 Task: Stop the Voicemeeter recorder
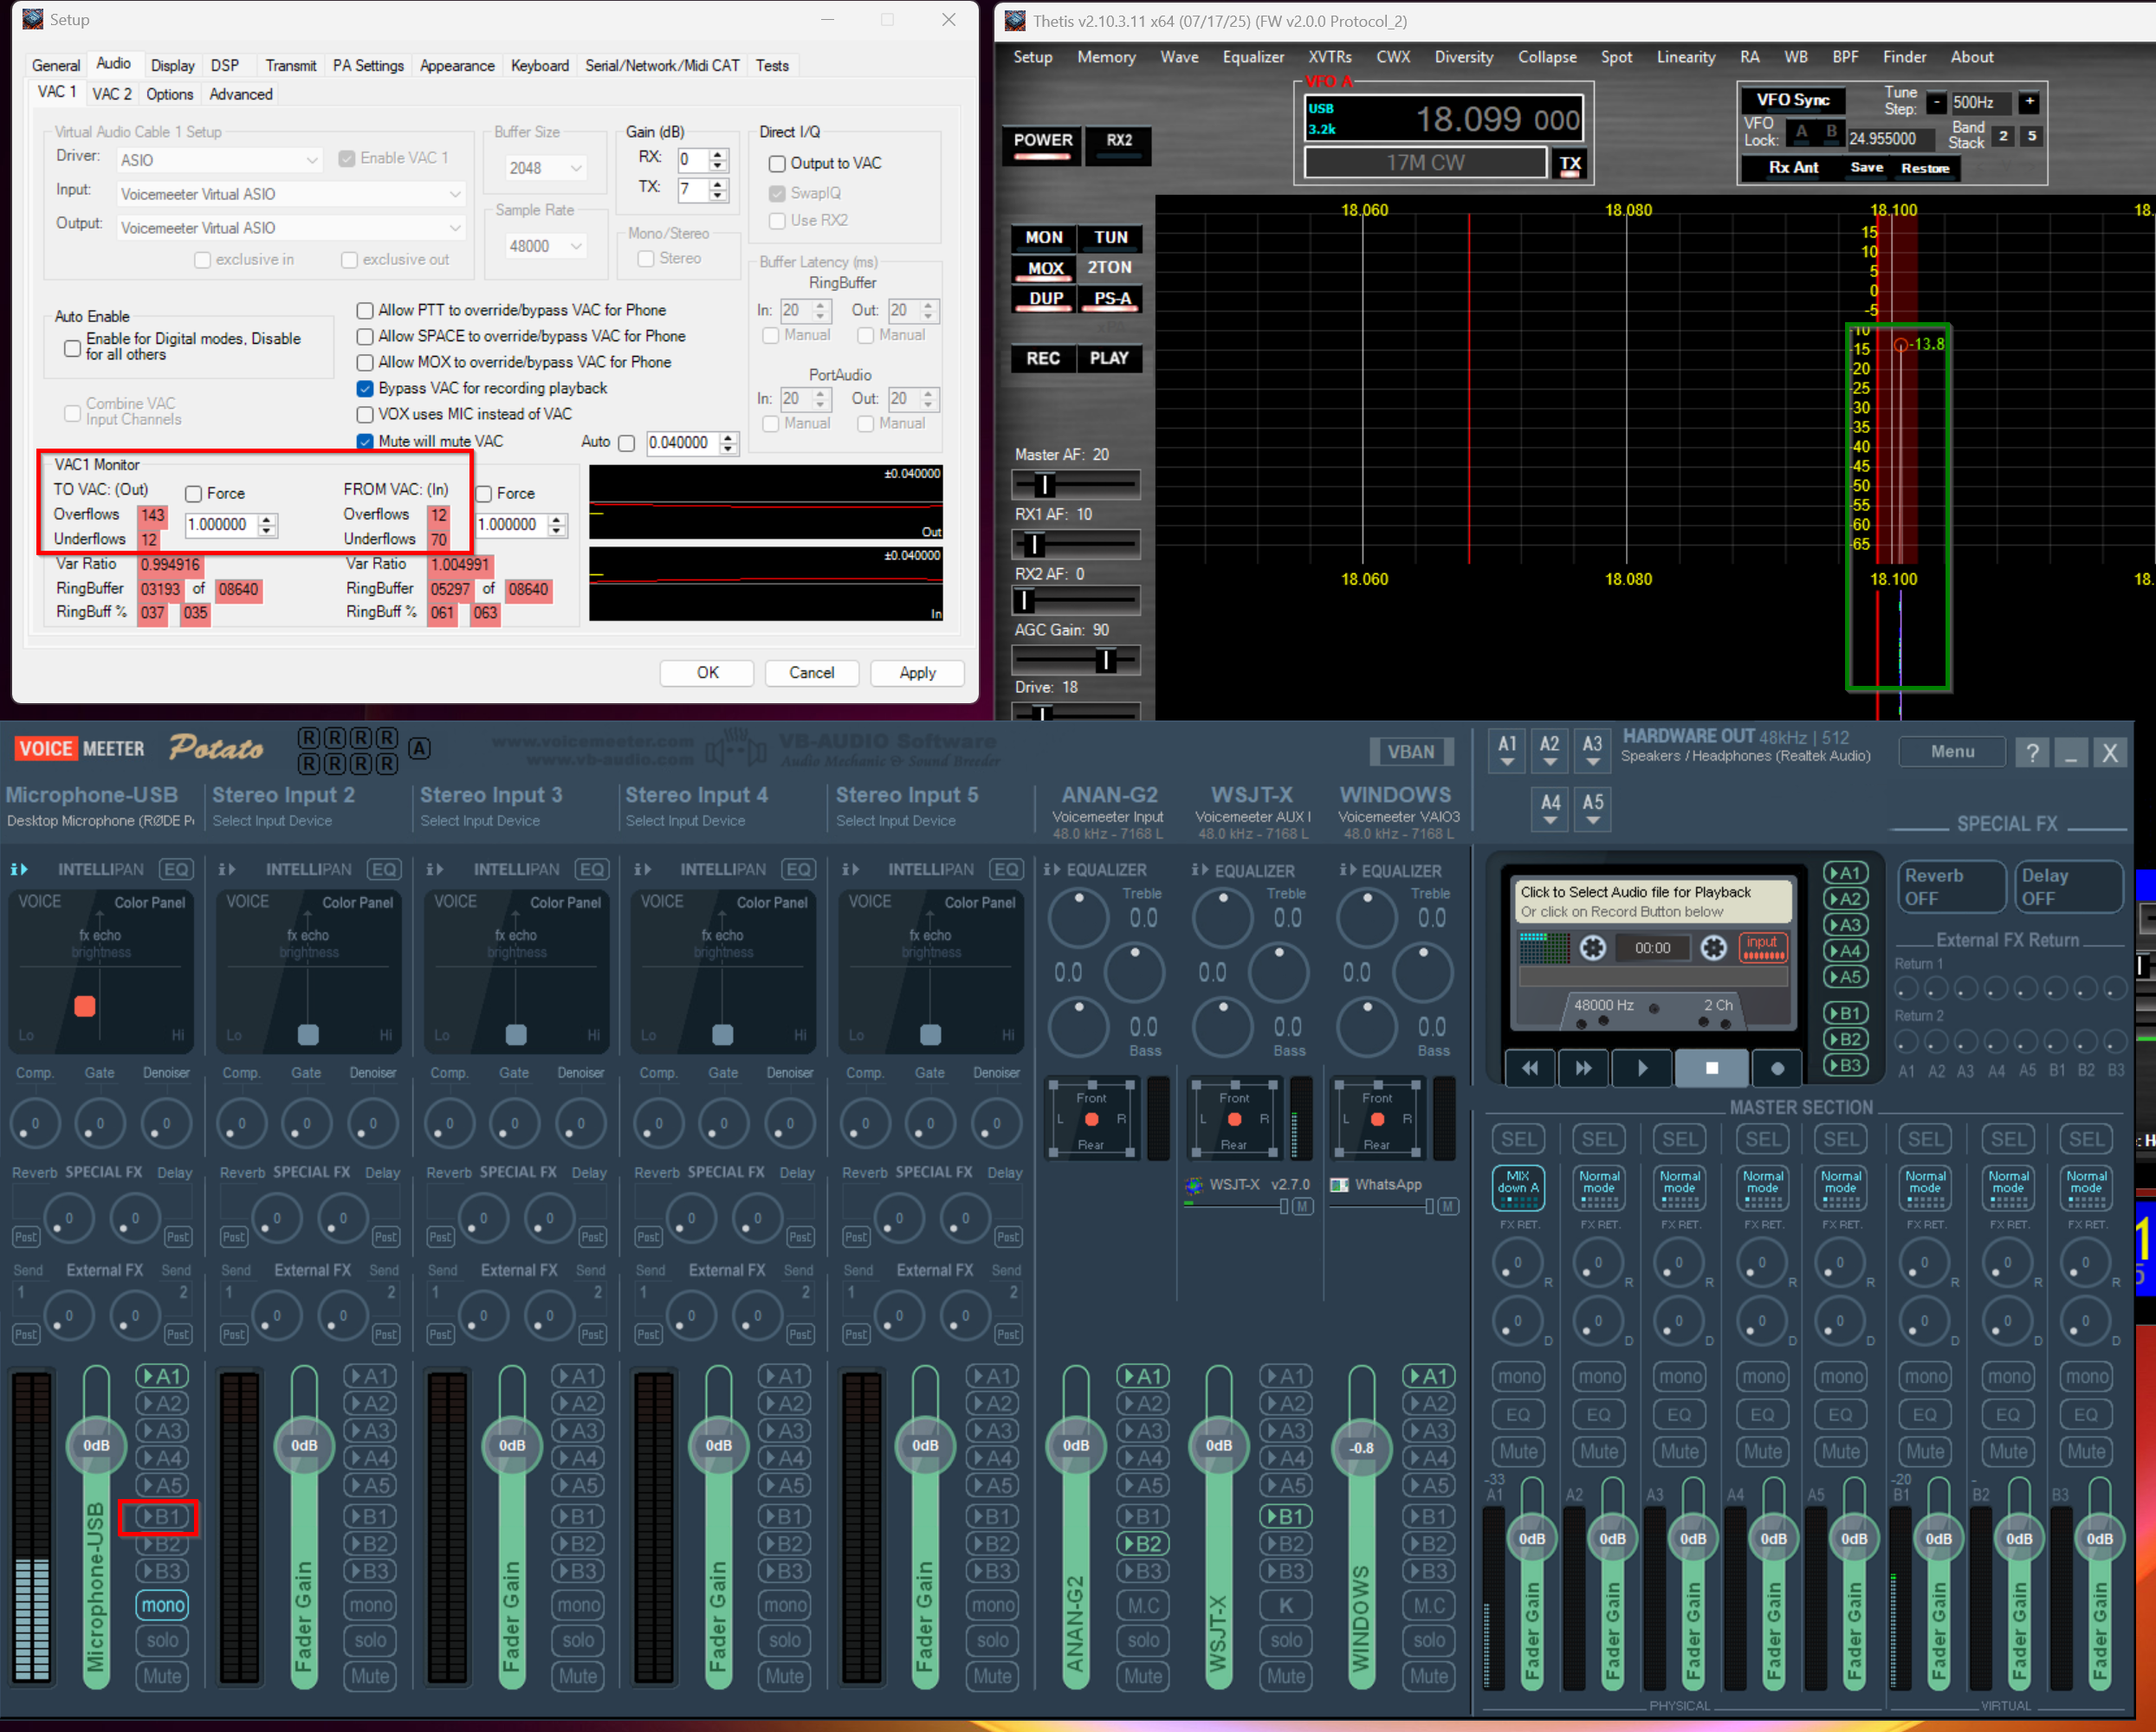(x=1712, y=1068)
